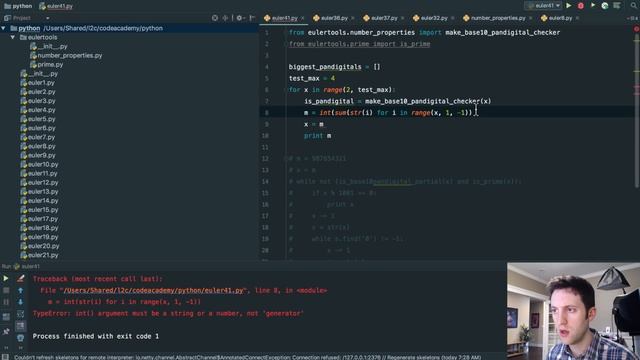Collapse all using Project panel toolbar icon
The width and height of the screenshot is (640, 360).
[x=225, y=18]
